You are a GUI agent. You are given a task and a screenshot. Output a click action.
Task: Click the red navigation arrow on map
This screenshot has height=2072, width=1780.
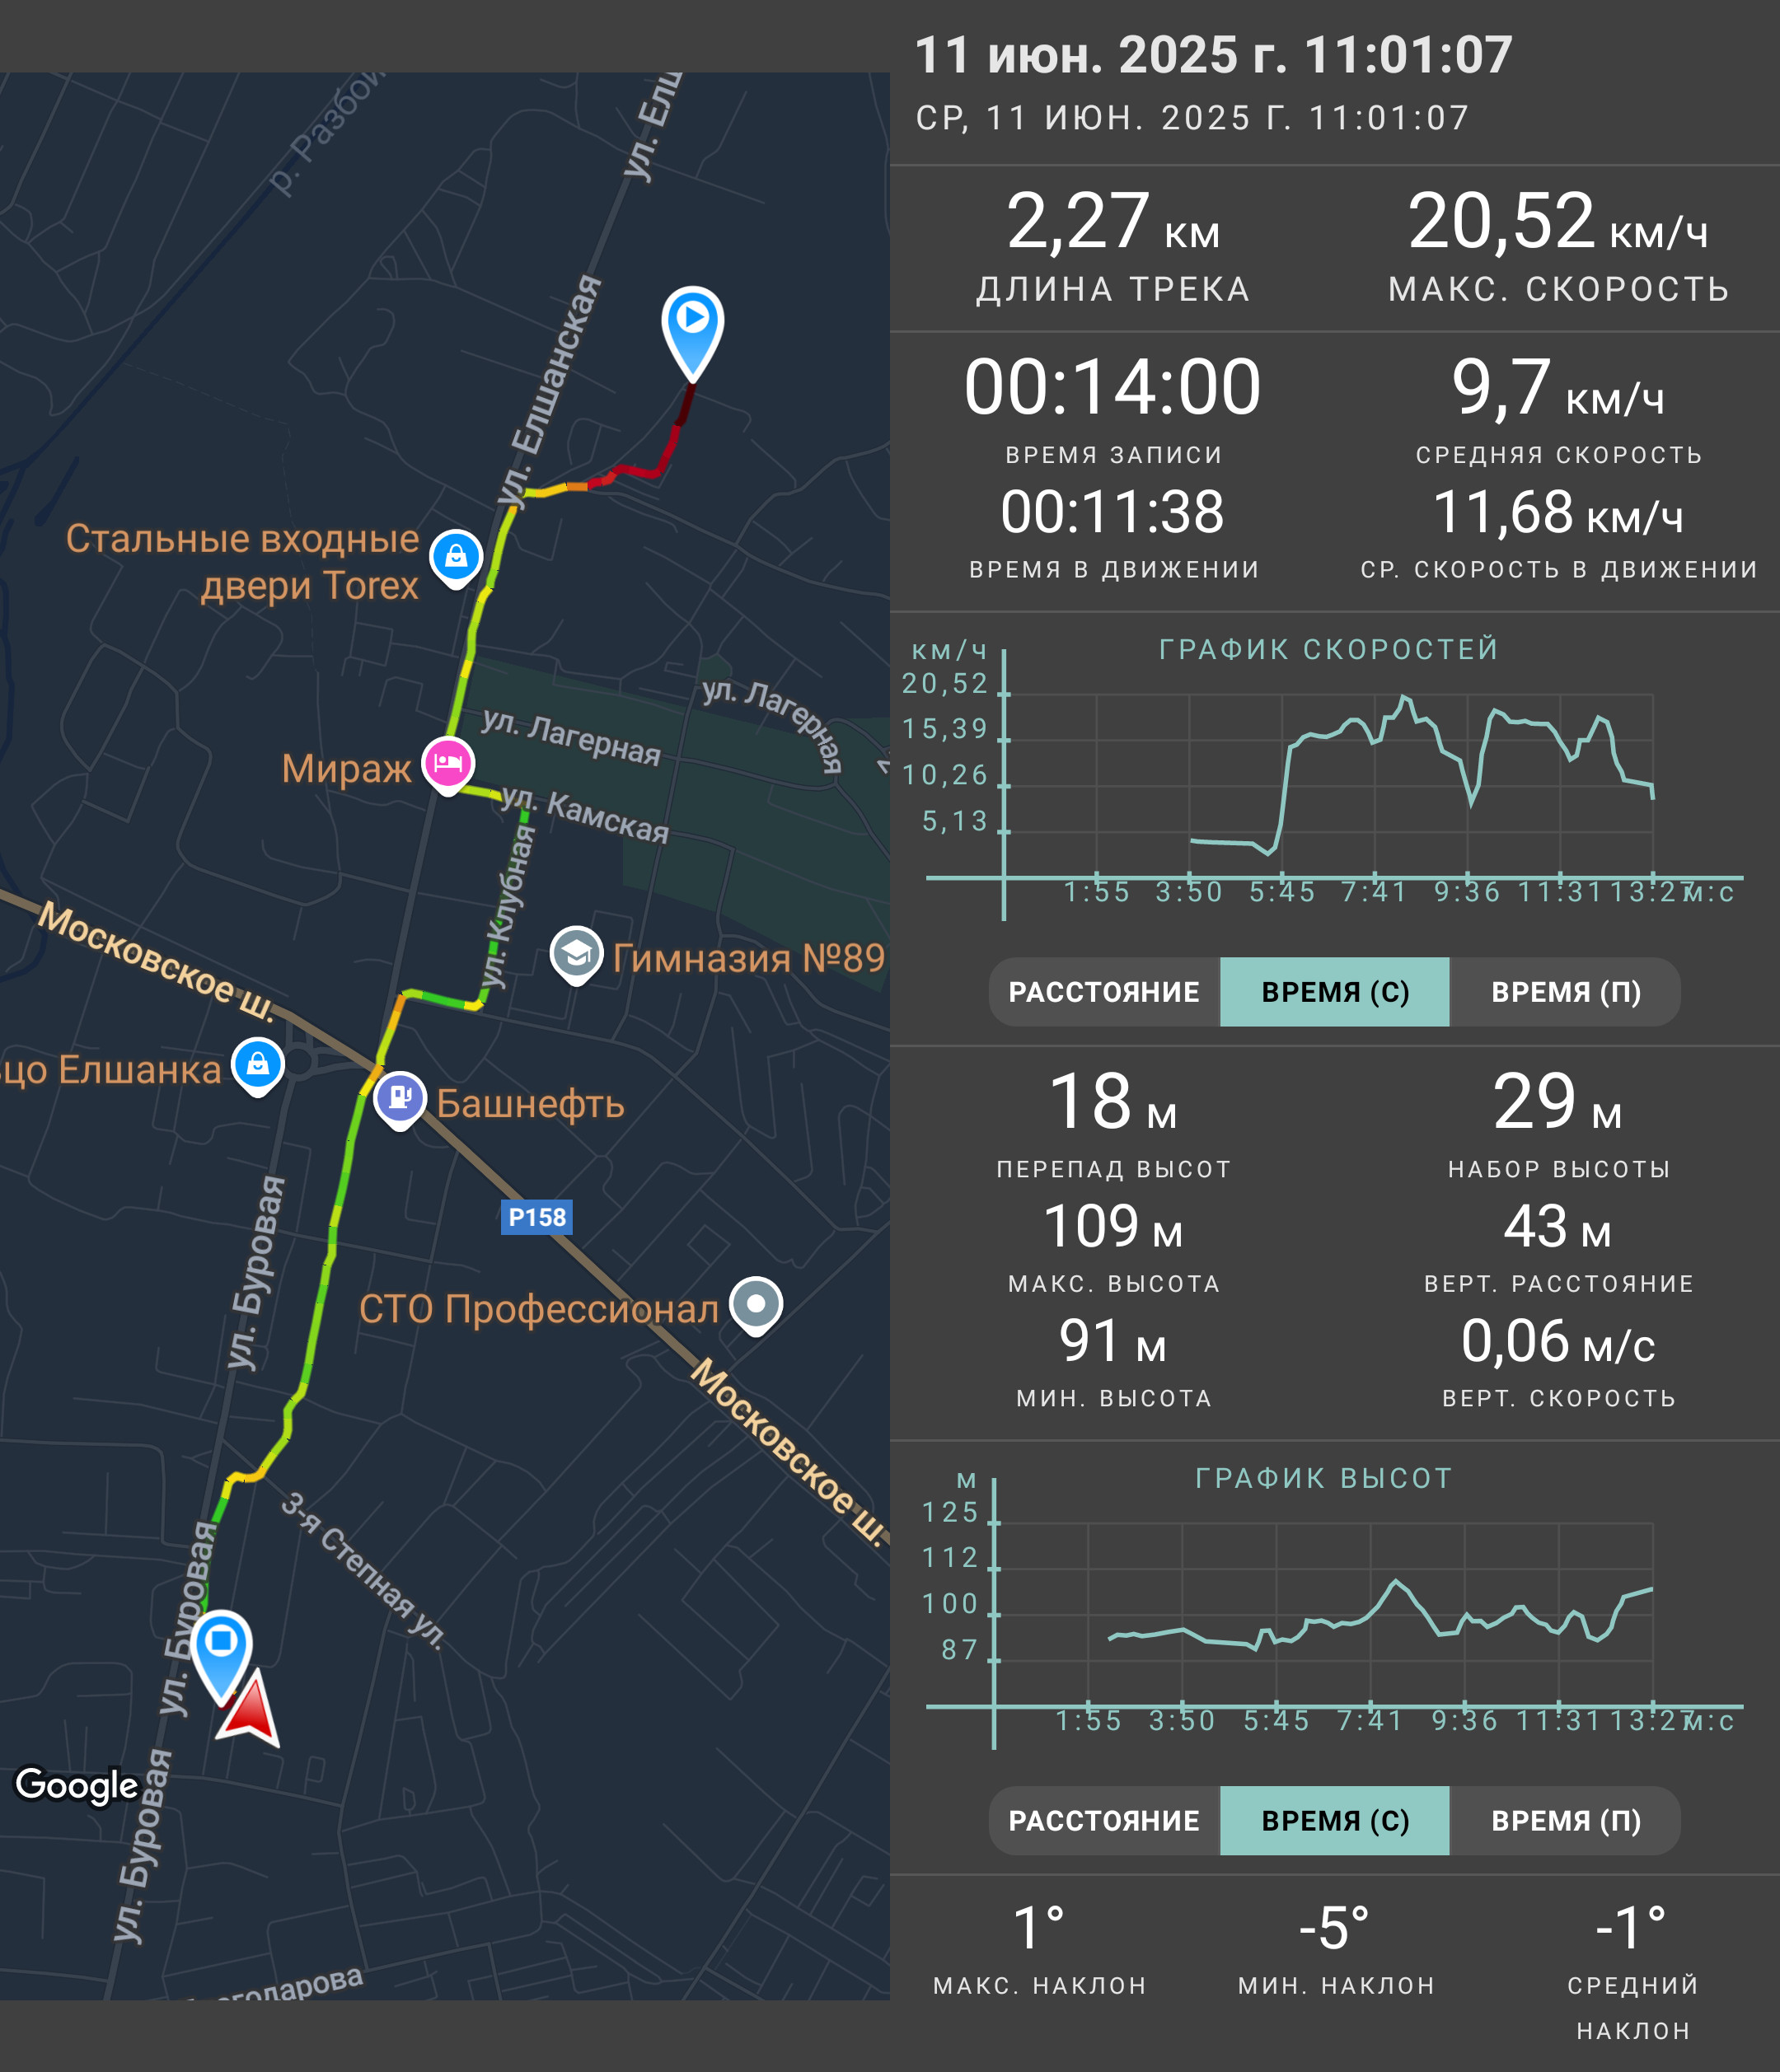click(x=249, y=1708)
